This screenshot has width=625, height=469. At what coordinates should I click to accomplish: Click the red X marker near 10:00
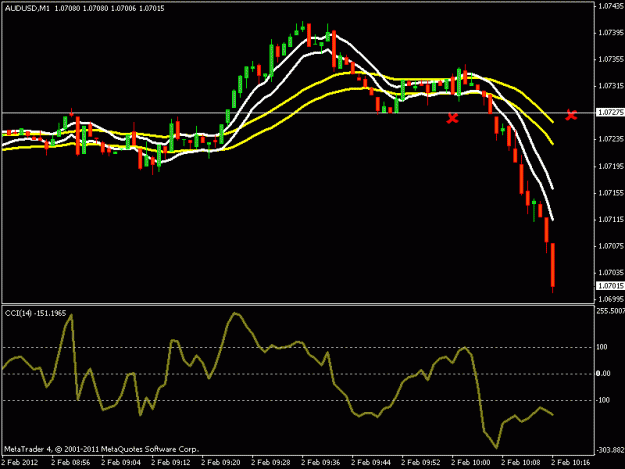point(452,118)
